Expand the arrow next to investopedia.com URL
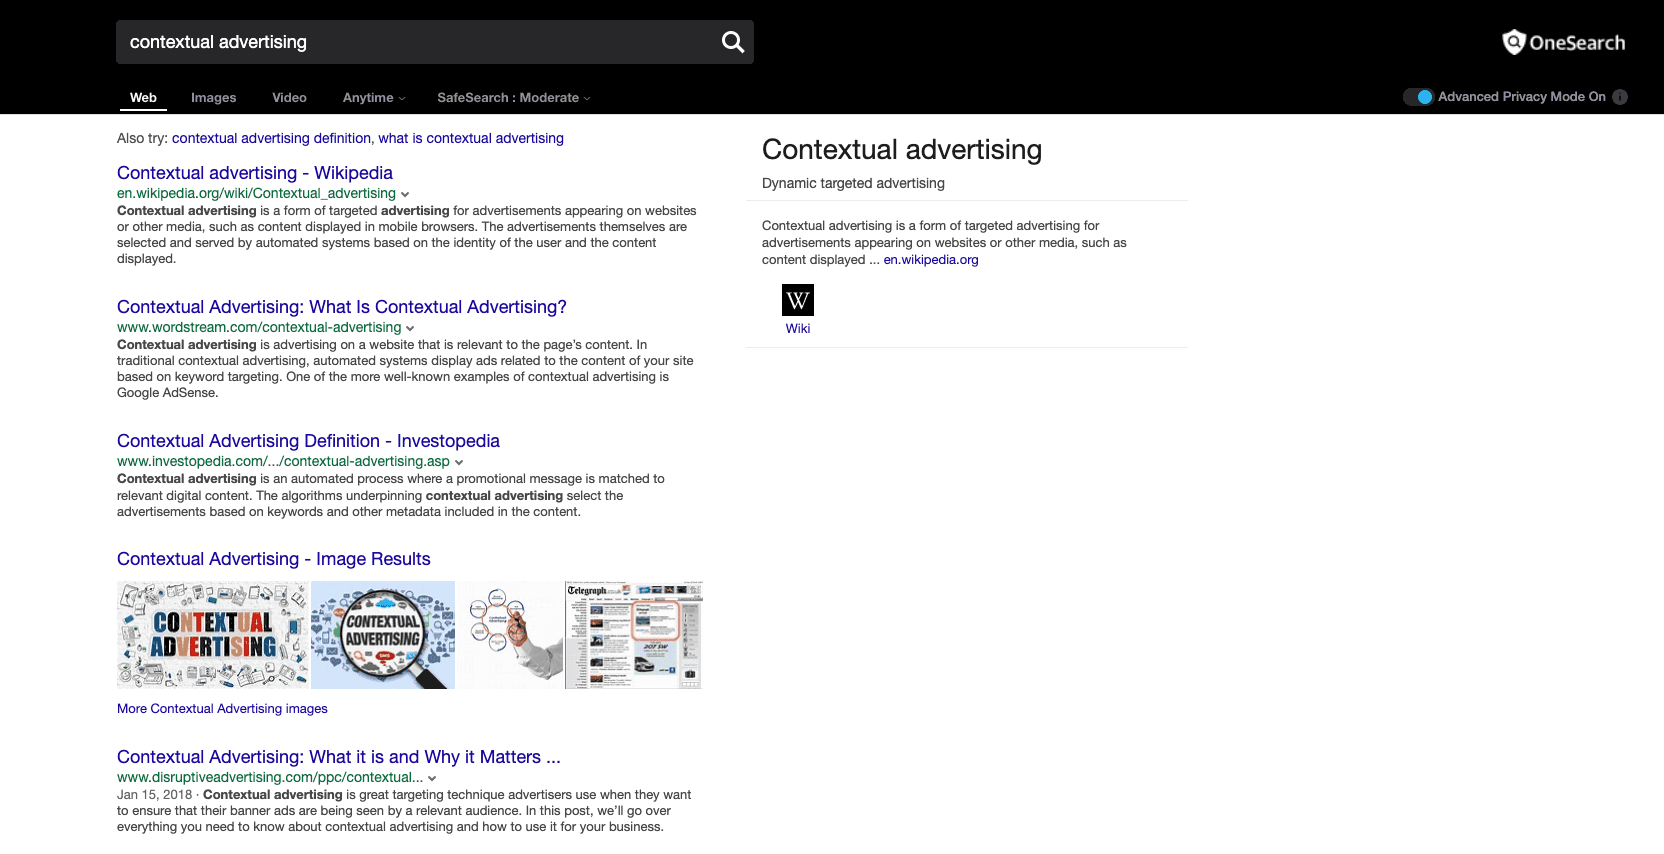This screenshot has width=1664, height=854. click(x=459, y=462)
